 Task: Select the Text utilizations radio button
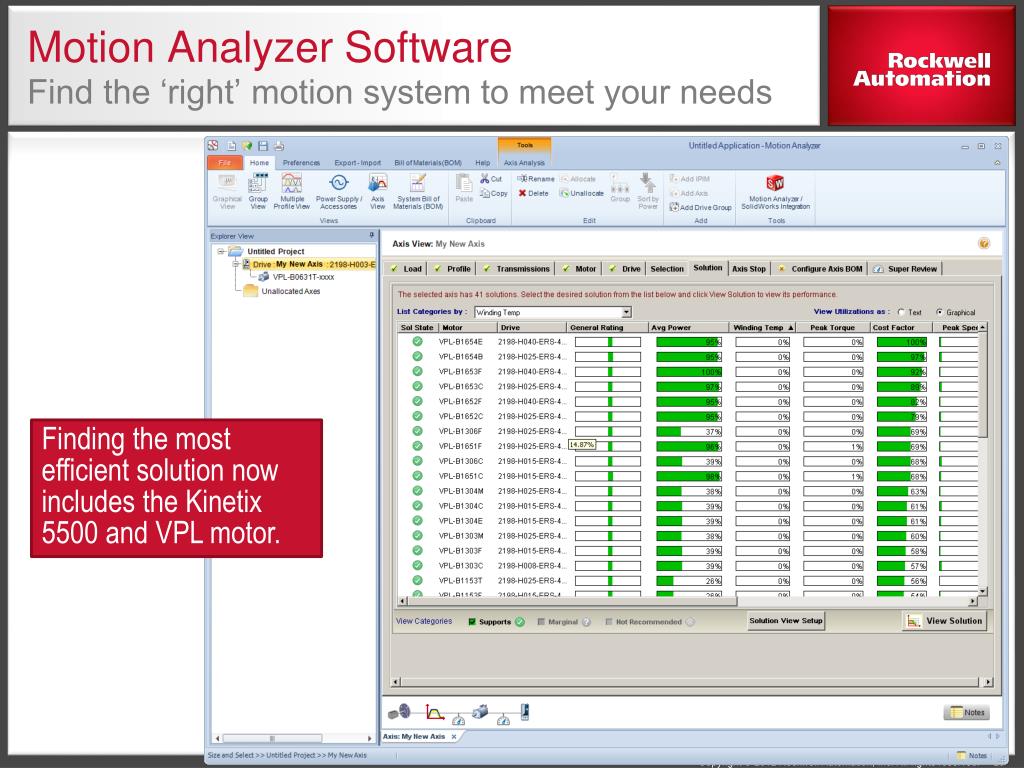[x=901, y=312]
